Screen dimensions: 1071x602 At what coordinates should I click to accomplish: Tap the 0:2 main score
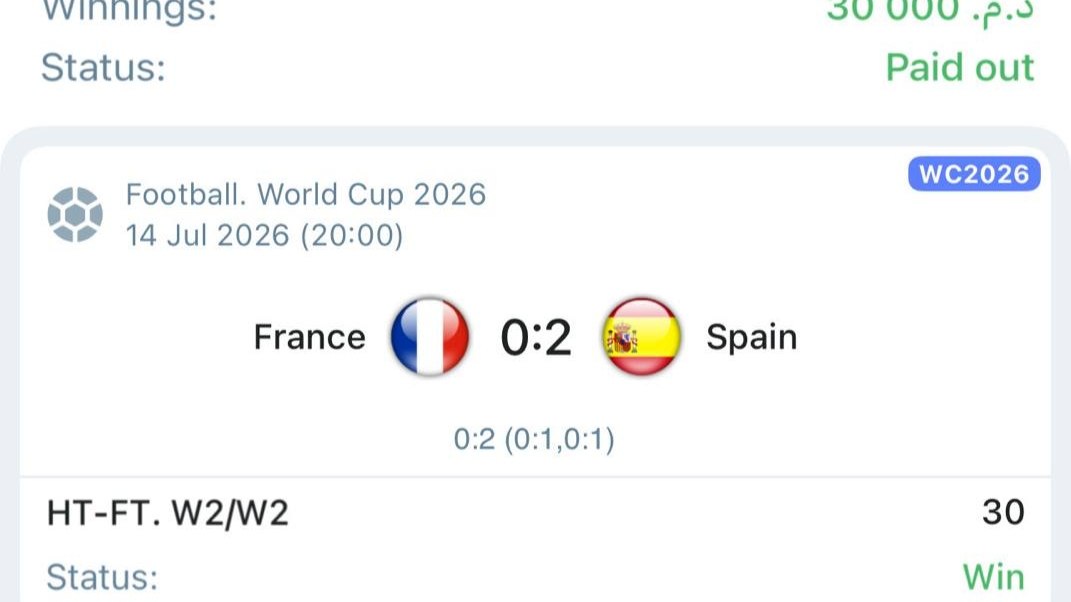pyautogui.click(x=536, y=338)
